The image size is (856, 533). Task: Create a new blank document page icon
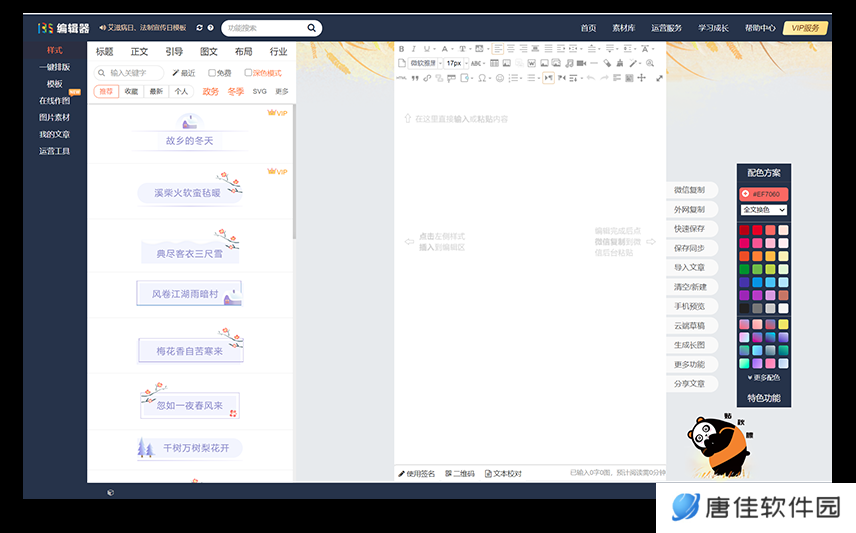(401, 63)
